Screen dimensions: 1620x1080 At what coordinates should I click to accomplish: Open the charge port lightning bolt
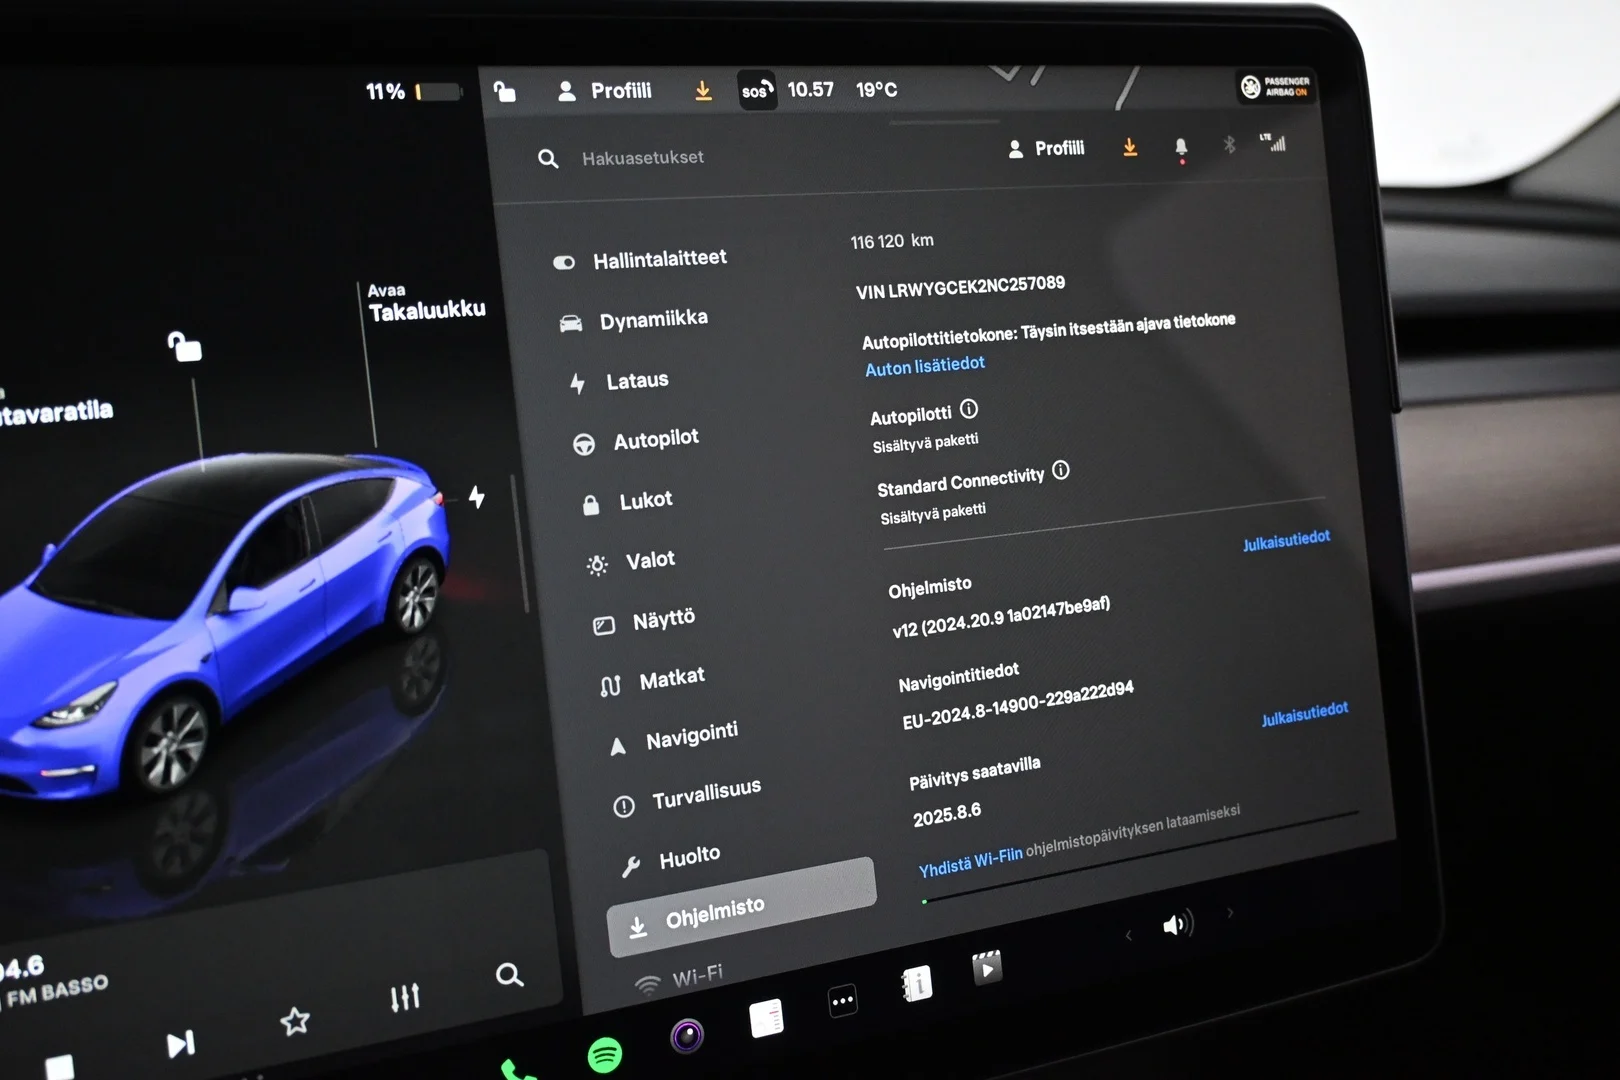tap(477, 496)
